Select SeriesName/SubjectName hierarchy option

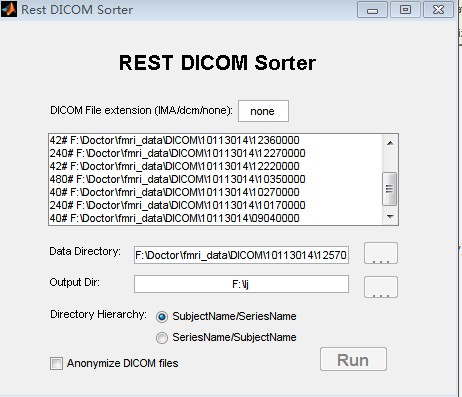pos(162,338)
